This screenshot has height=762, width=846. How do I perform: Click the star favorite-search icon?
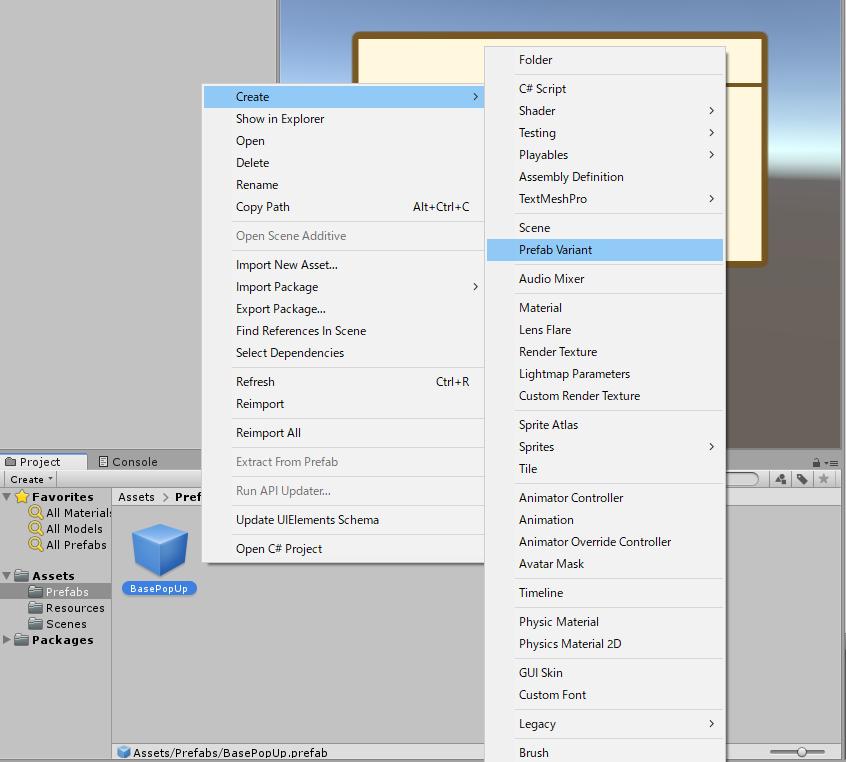822,479
